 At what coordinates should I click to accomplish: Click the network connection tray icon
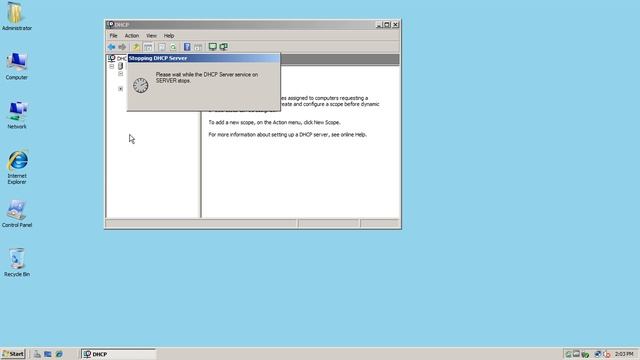coord(598,354)
